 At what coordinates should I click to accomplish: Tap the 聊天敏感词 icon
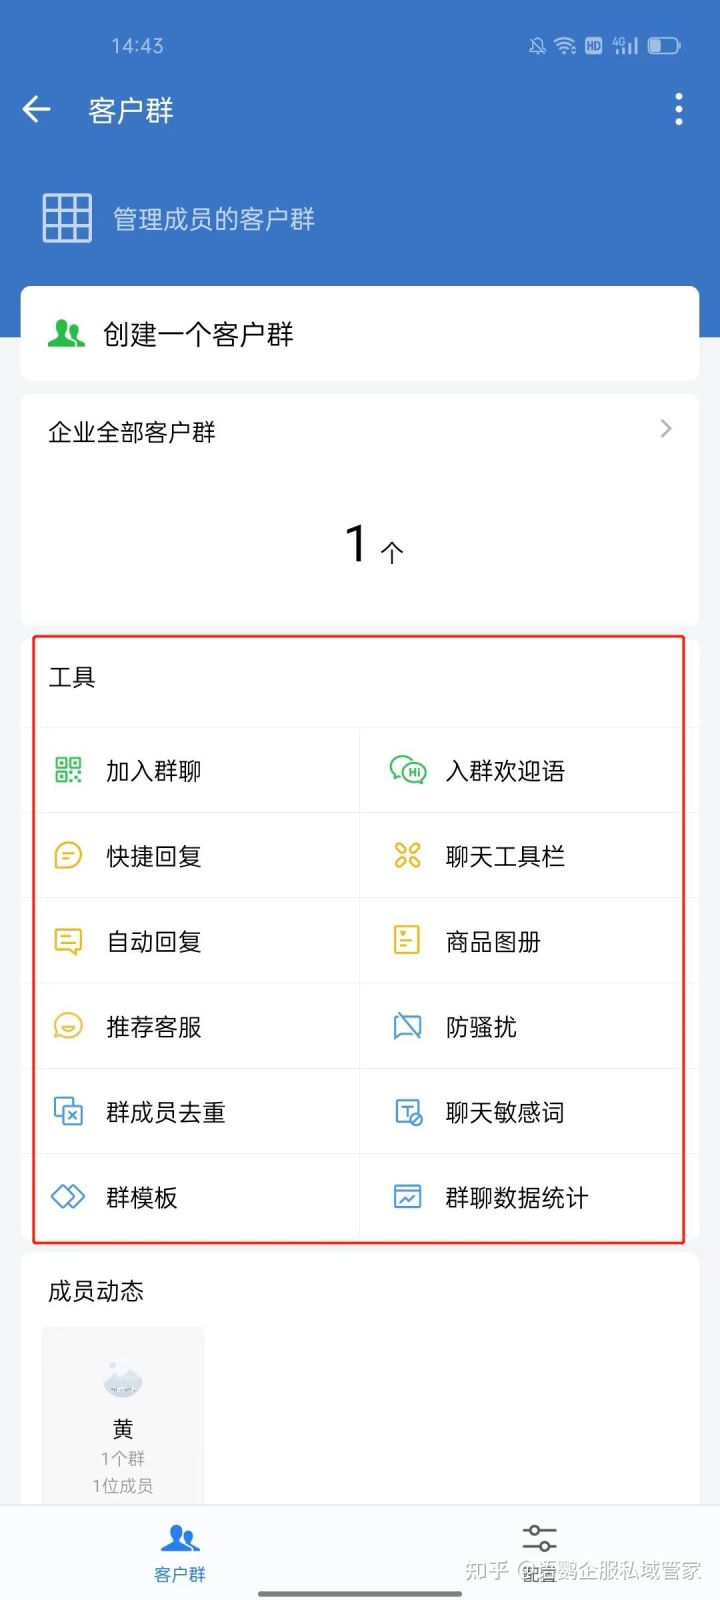click(x=407, y=1111)
